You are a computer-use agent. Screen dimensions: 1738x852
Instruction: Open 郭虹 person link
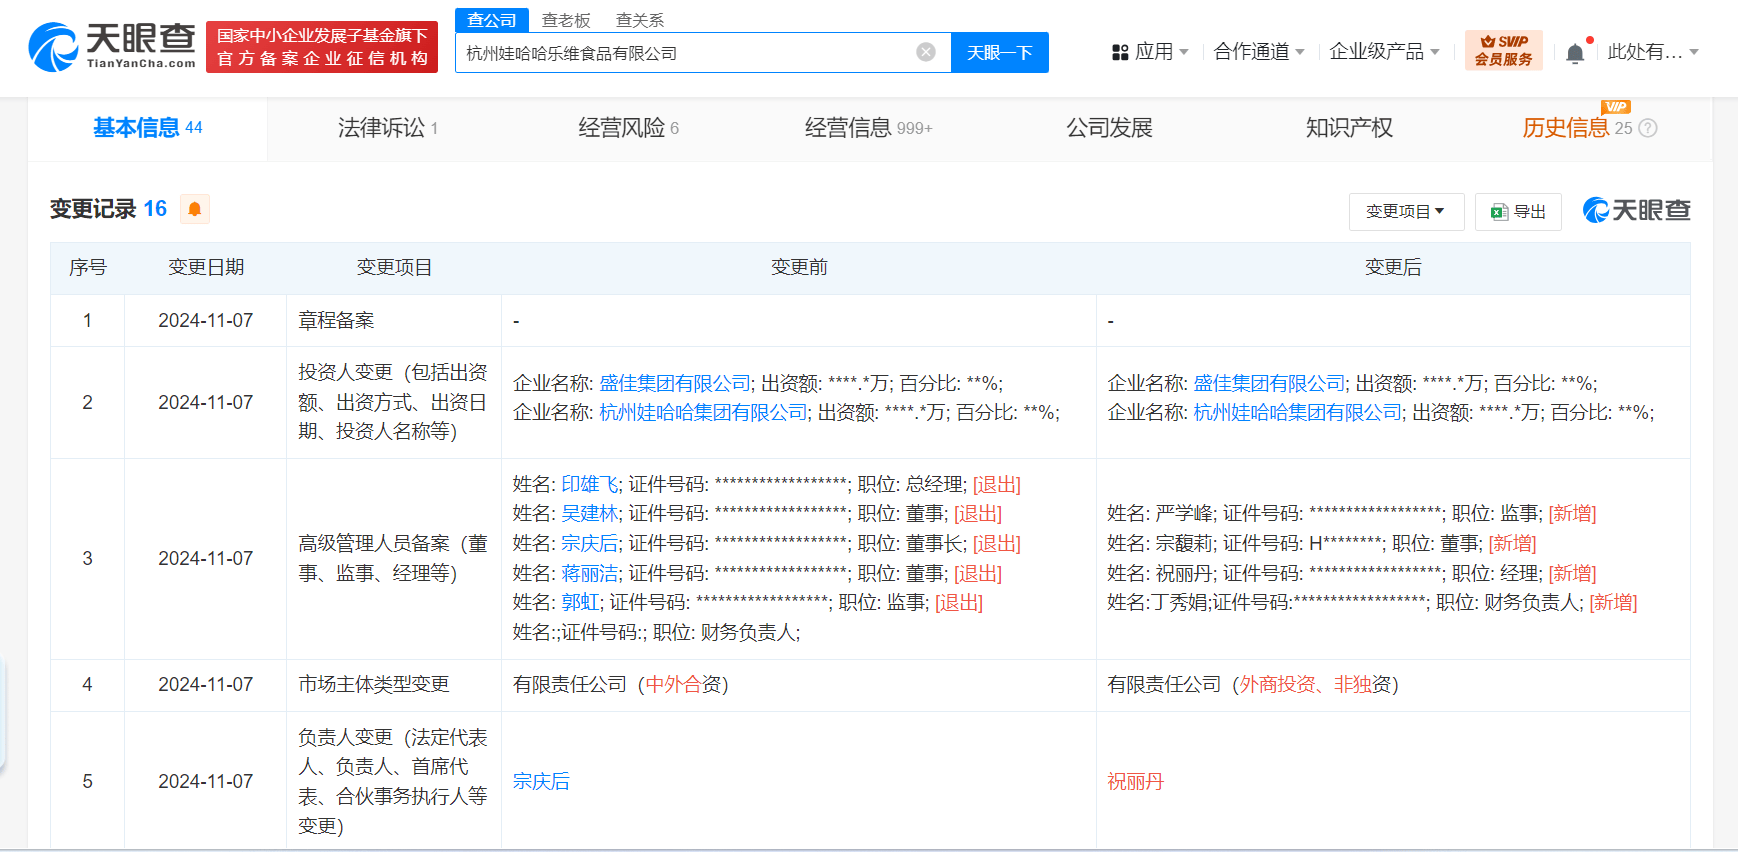coord(580,602)
